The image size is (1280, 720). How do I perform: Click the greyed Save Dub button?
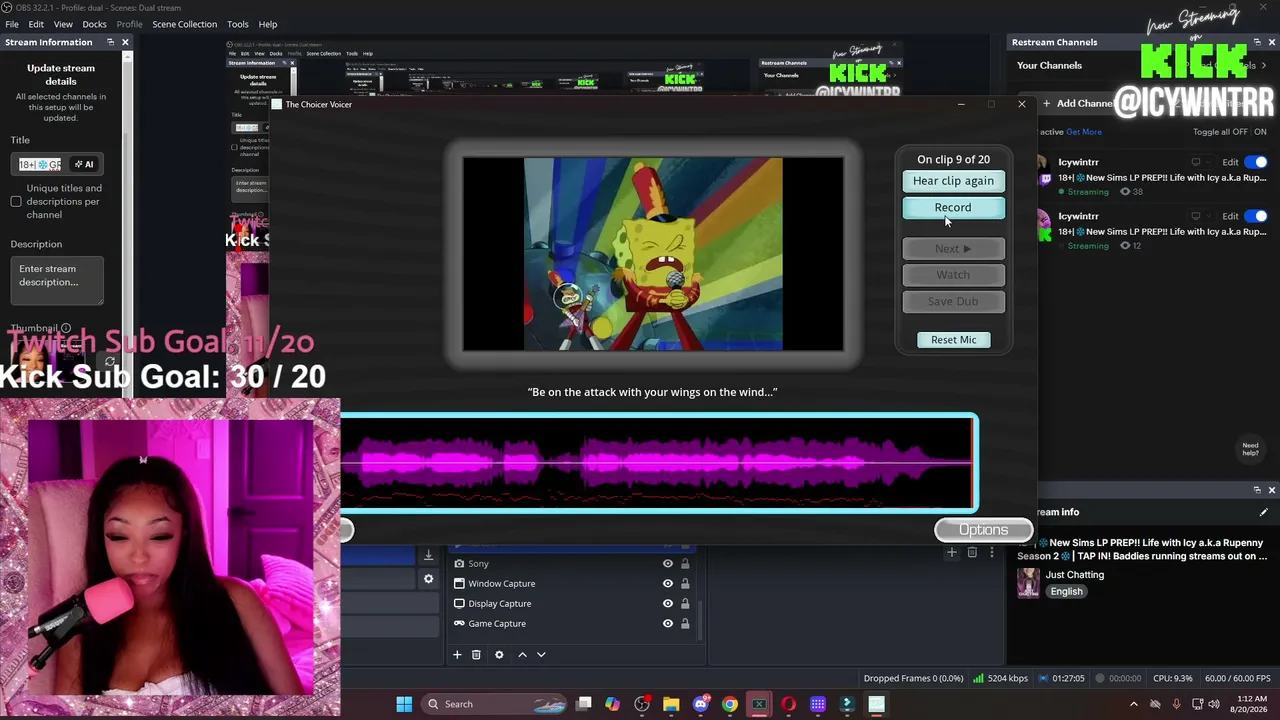point(953,301)
